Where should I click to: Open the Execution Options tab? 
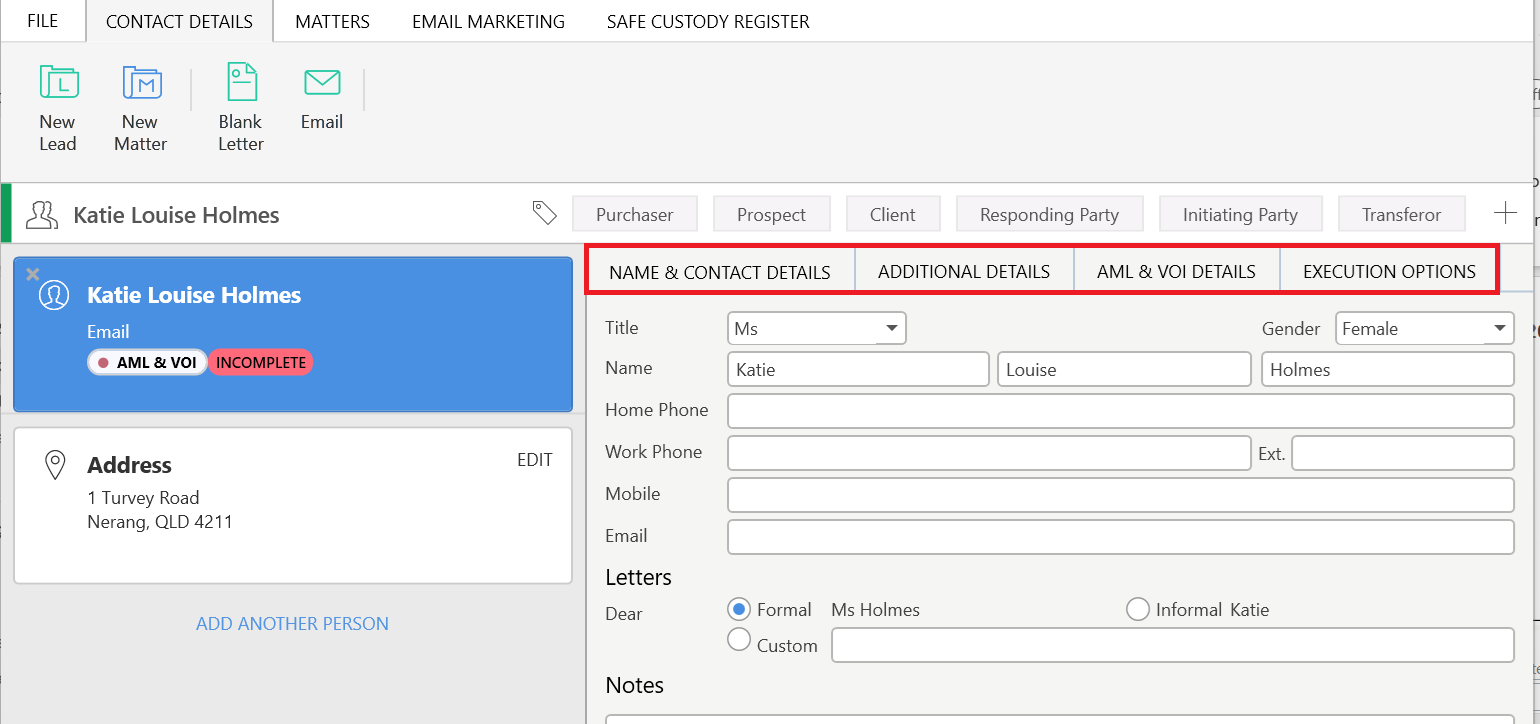pyautogui.click(x=1389, y=272)
